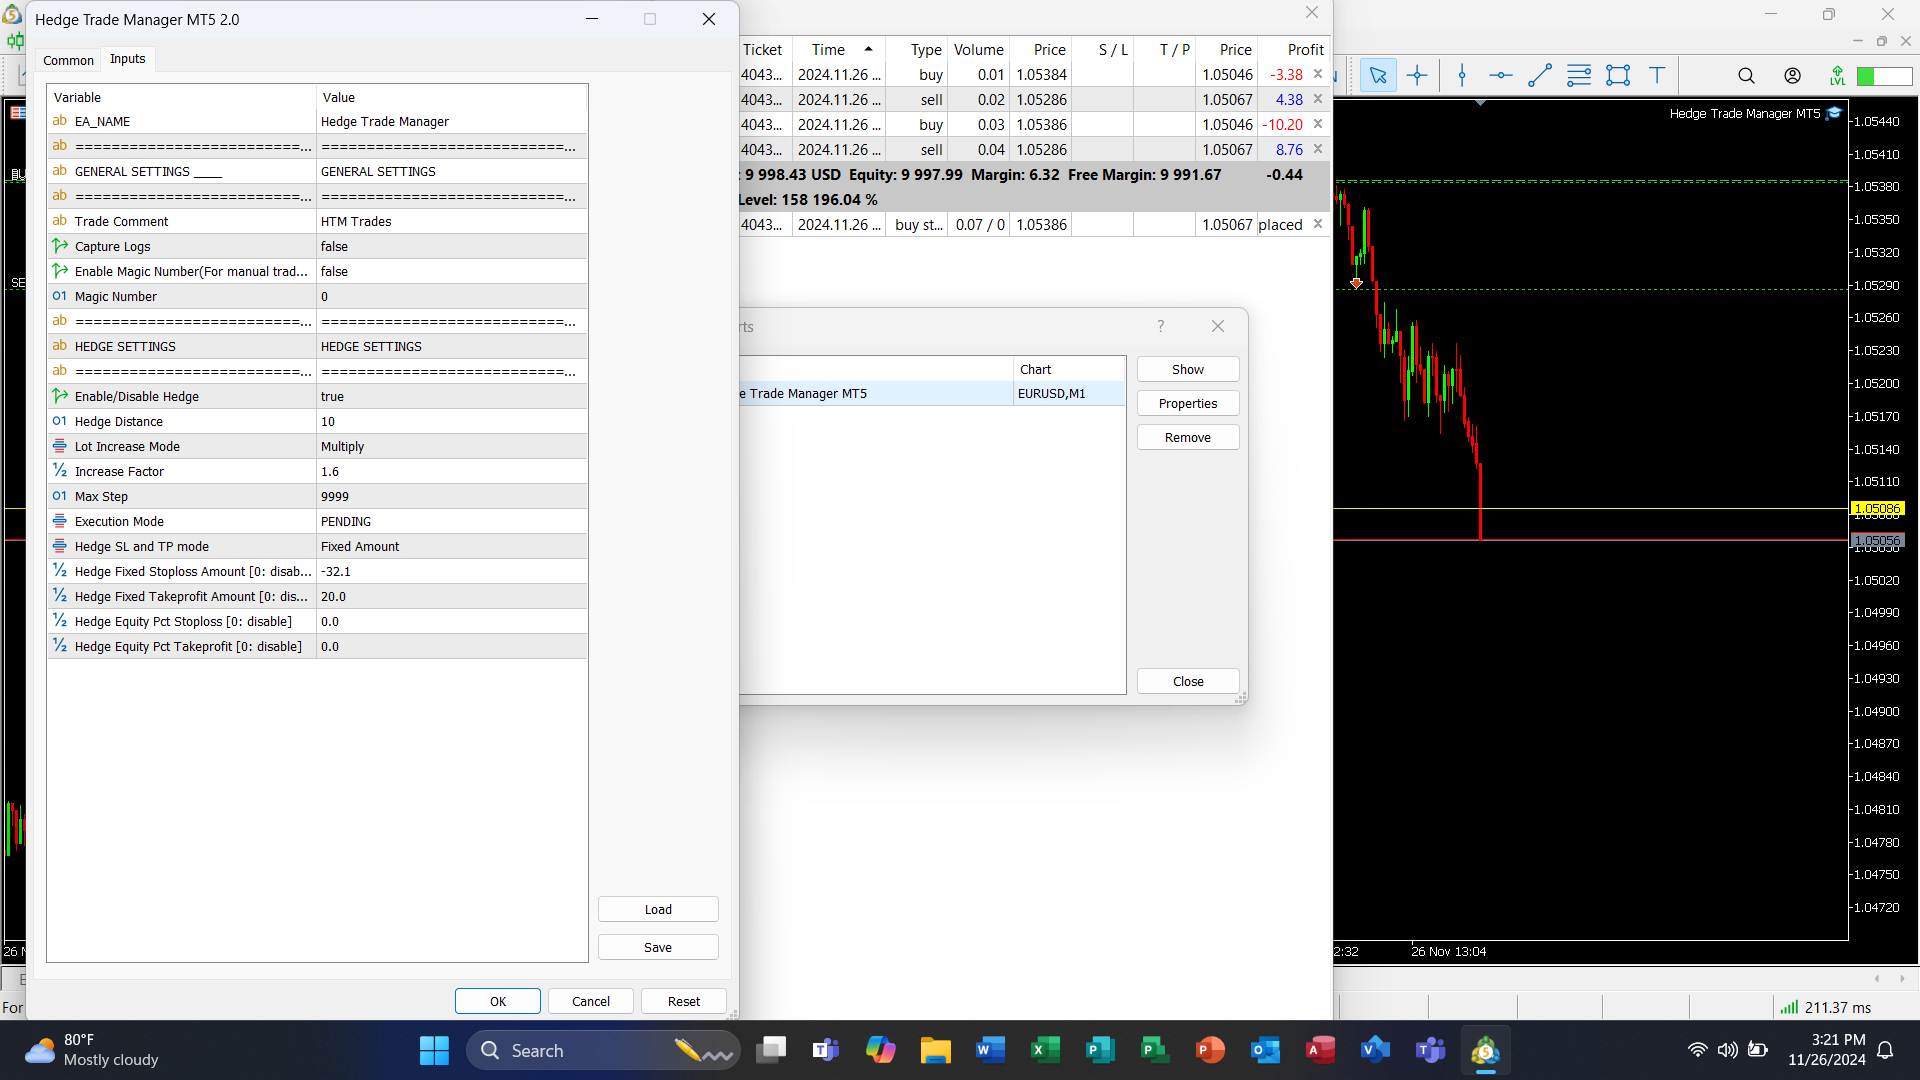Click Close in the experts list dialog

click(1188, 681)
